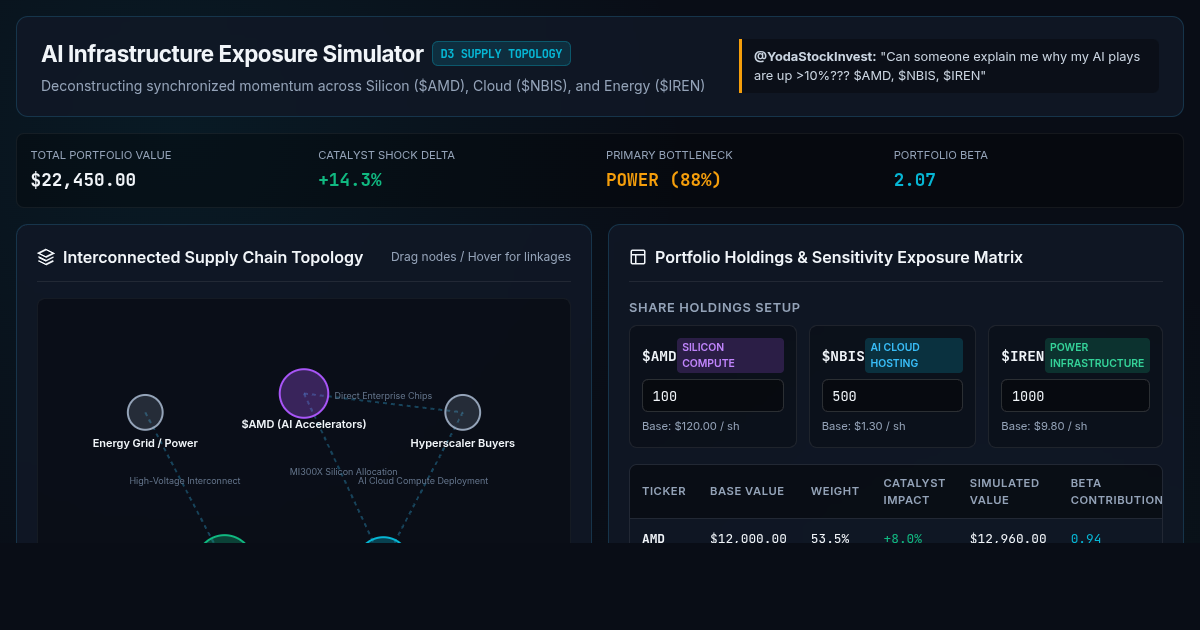Click the total portfolio value $22,450.00
Screen dimensions: 1200x630
[x=83, y=180]
